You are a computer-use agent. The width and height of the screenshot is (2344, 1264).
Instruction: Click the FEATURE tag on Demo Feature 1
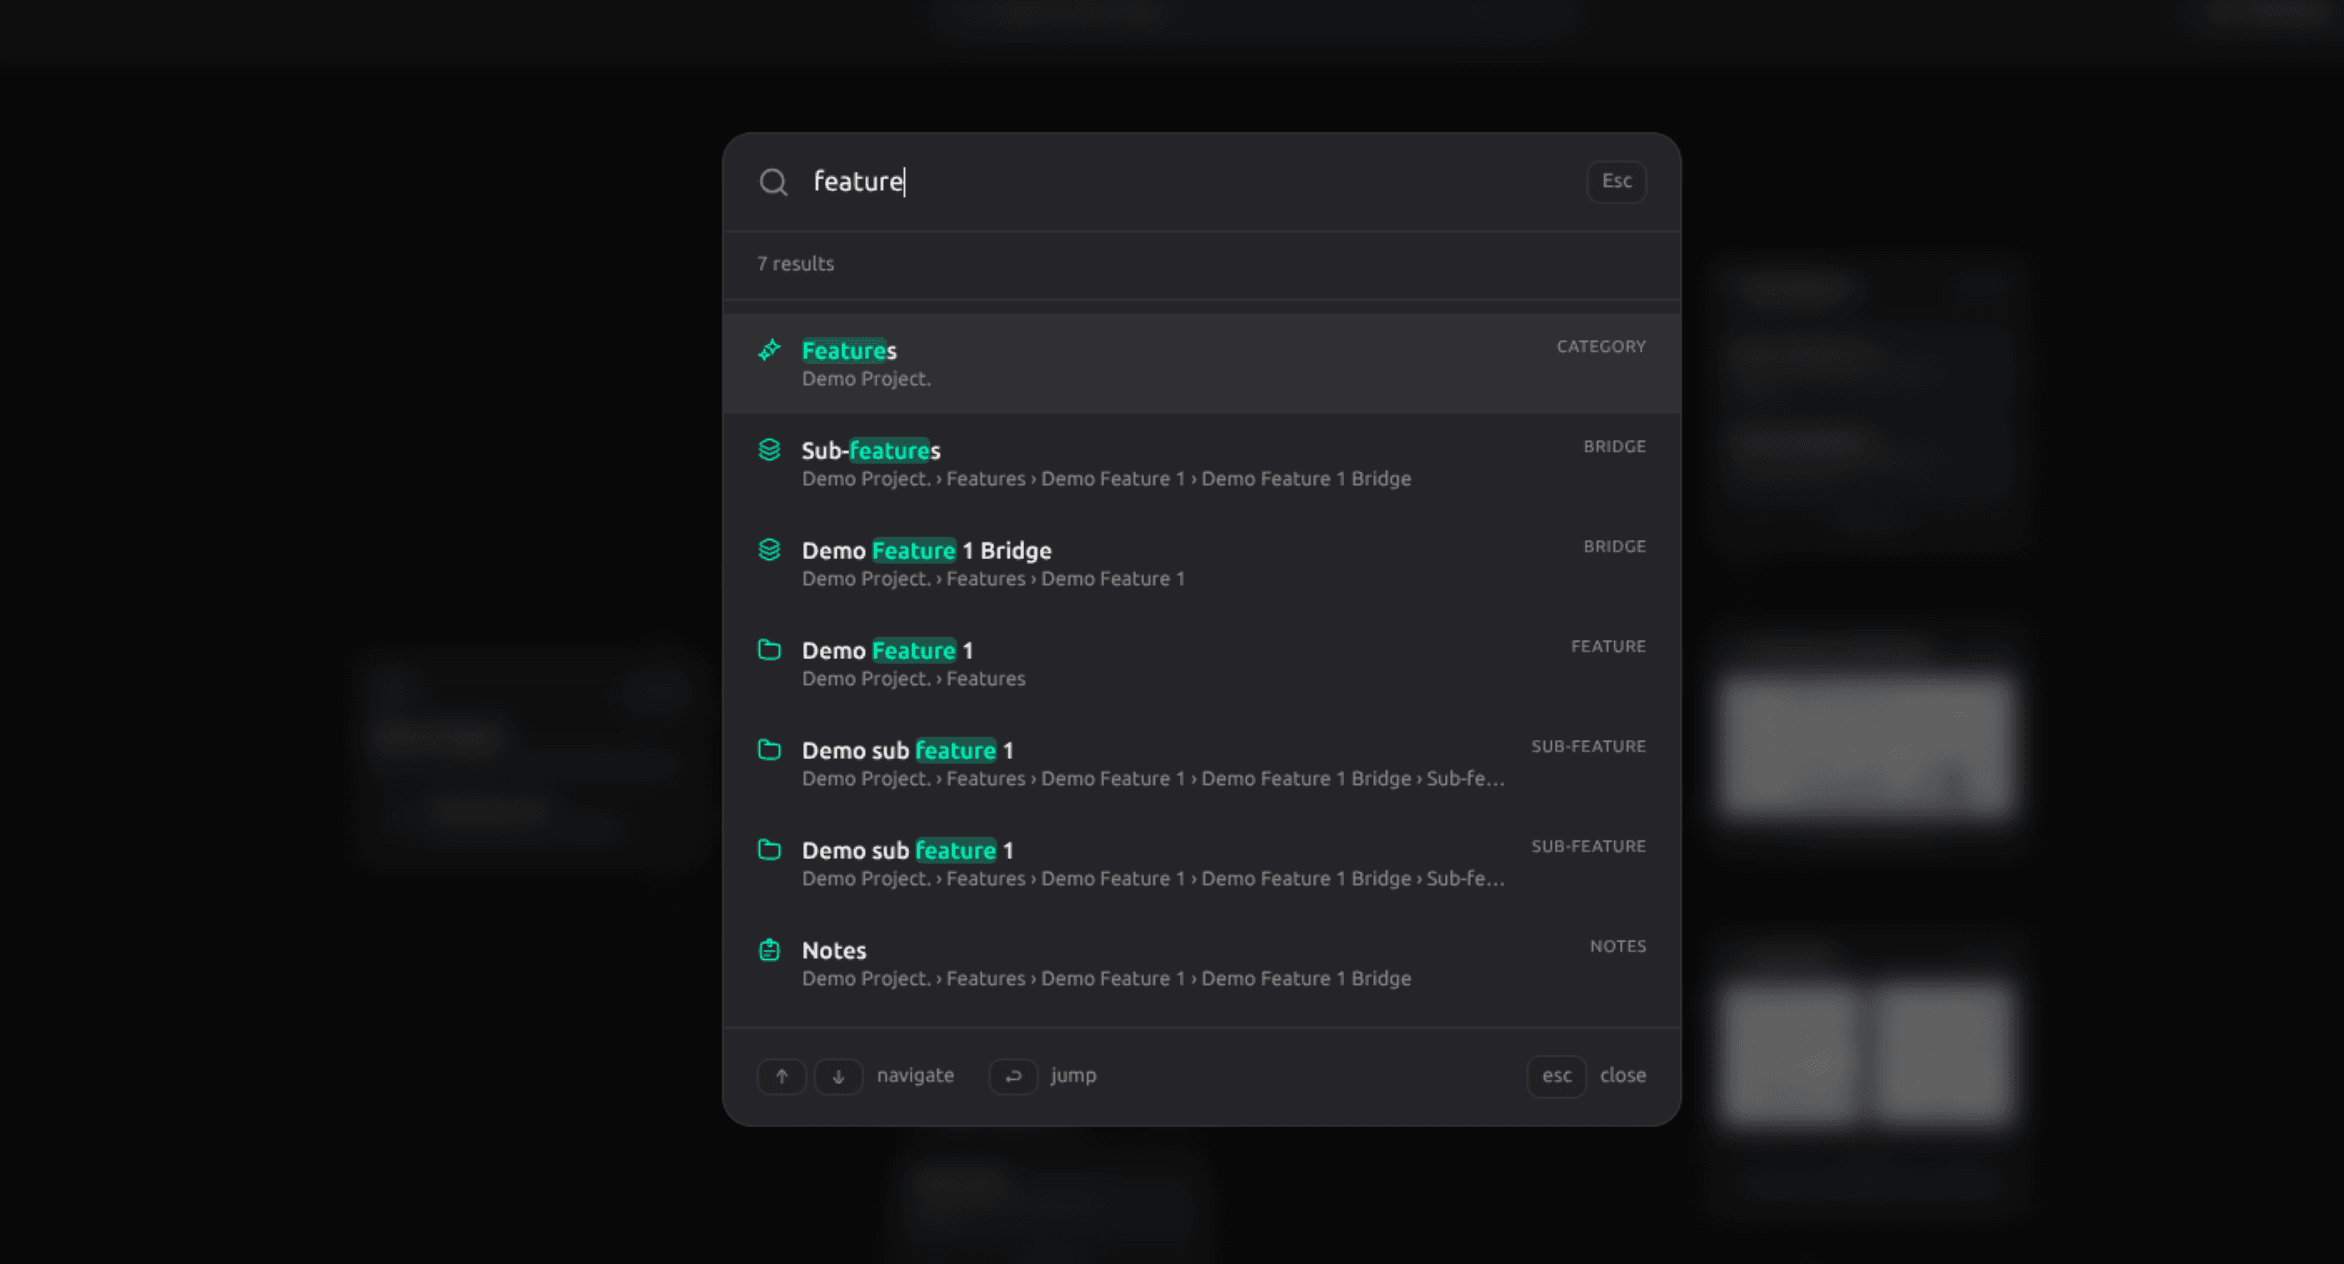click(x=1607, y=646)
